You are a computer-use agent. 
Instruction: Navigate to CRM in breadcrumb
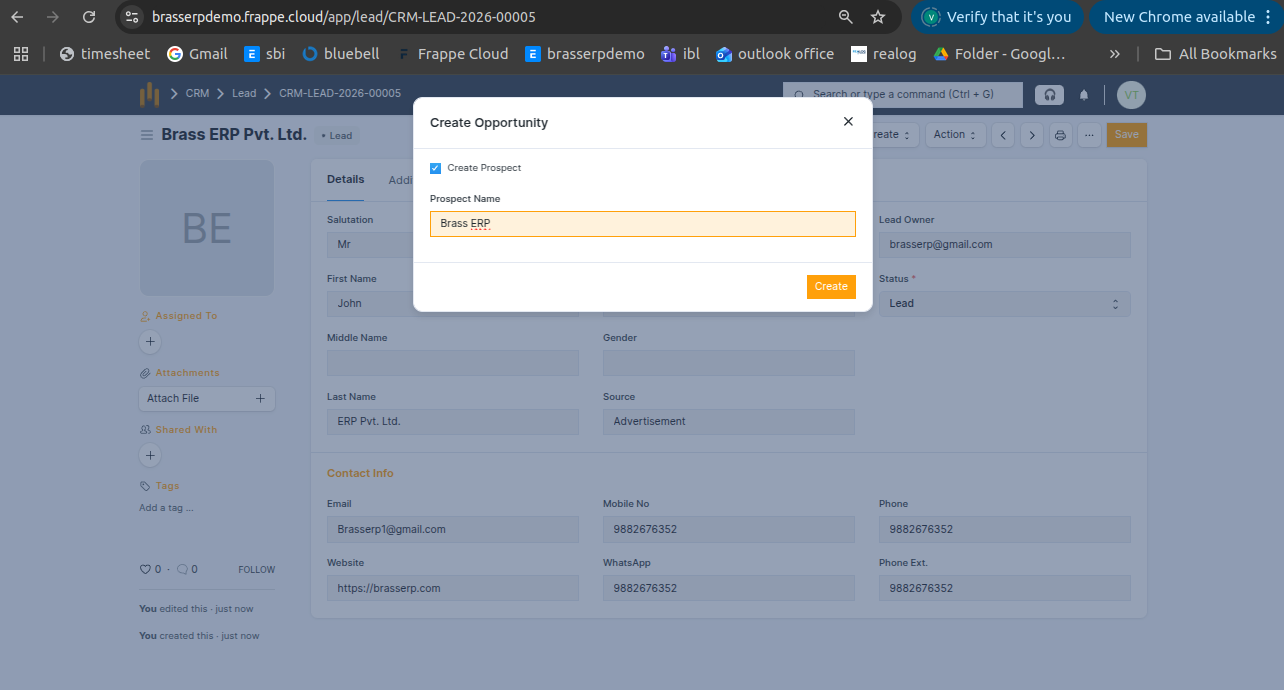[197, 93]
